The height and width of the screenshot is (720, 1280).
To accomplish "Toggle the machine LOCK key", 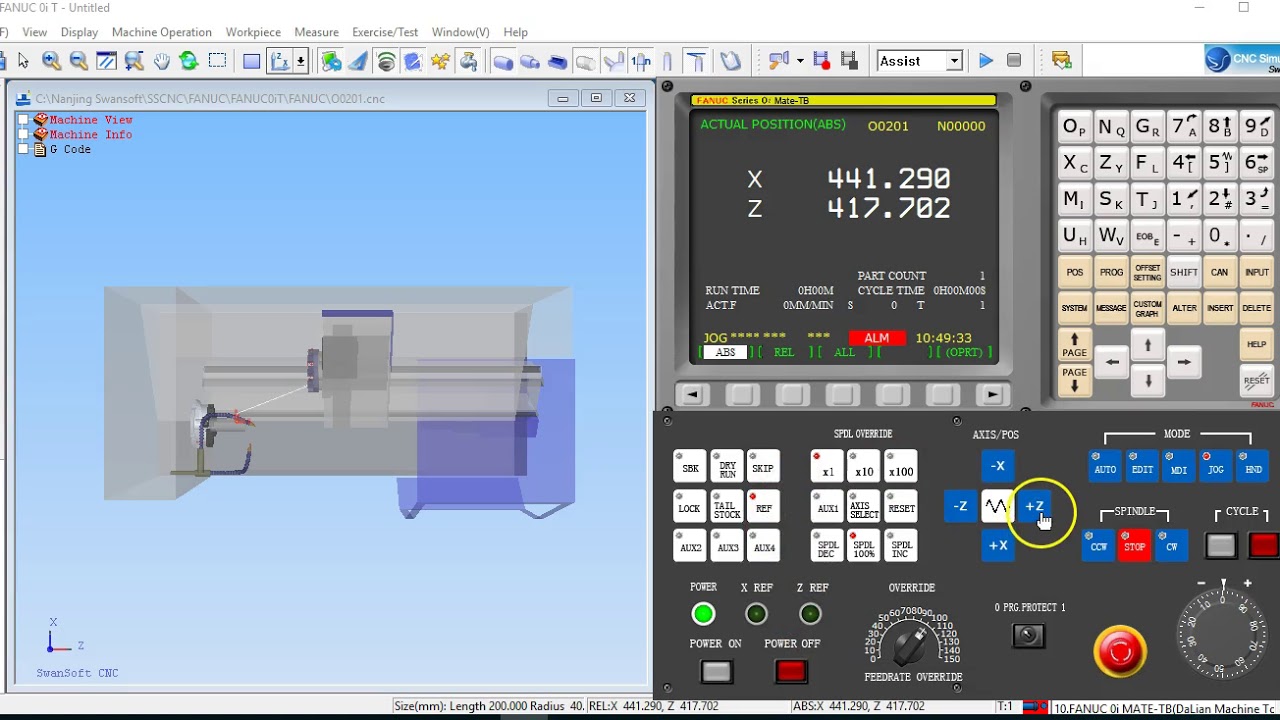I will (690, 506).
